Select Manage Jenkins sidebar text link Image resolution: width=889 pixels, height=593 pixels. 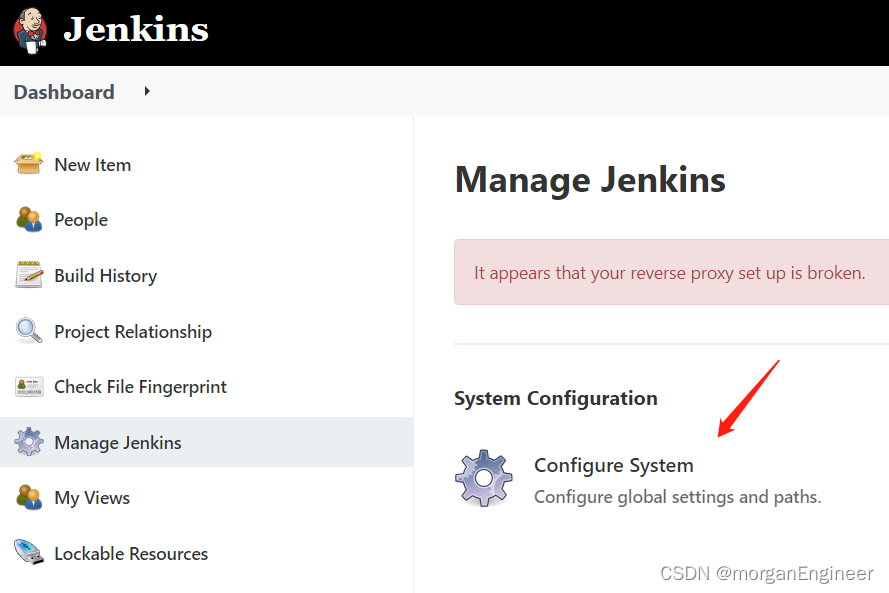[x=118, y=443]
